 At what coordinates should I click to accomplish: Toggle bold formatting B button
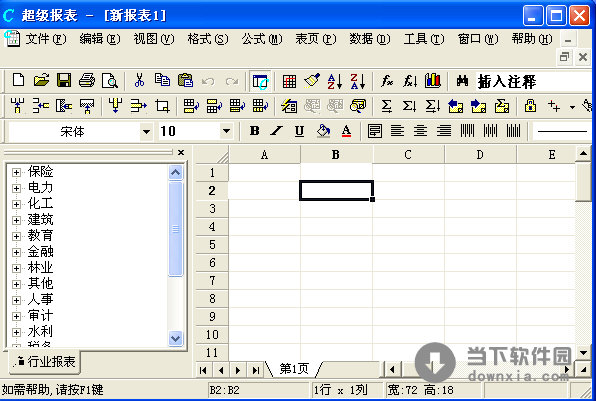coord(254,131)
